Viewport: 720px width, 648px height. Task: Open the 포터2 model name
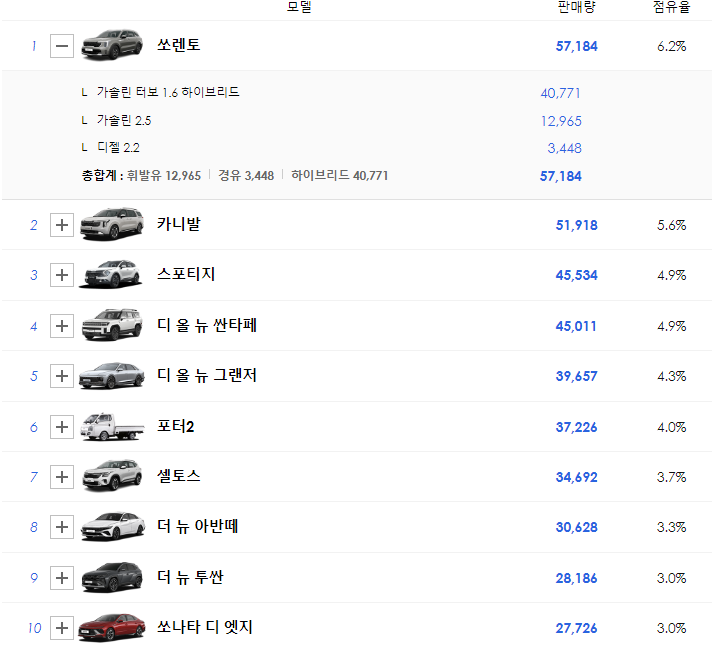[x=175, y=426]
